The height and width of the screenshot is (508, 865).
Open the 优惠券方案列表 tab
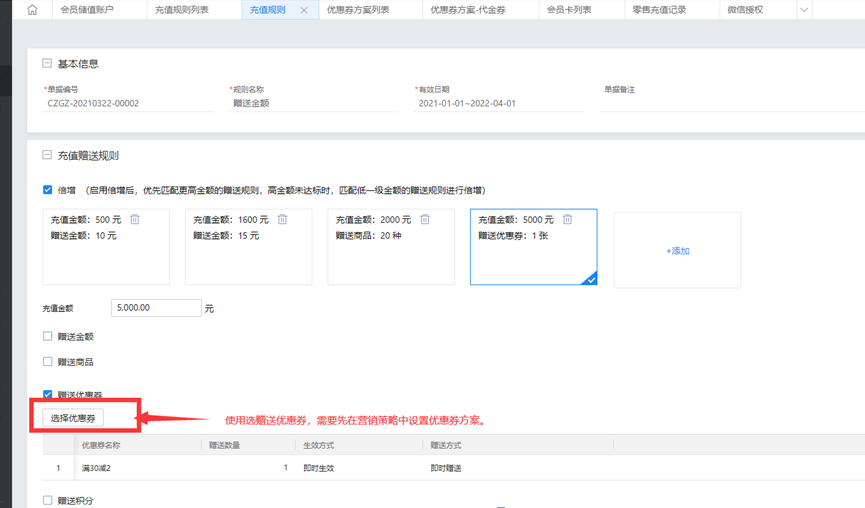(x=358, y=10)
